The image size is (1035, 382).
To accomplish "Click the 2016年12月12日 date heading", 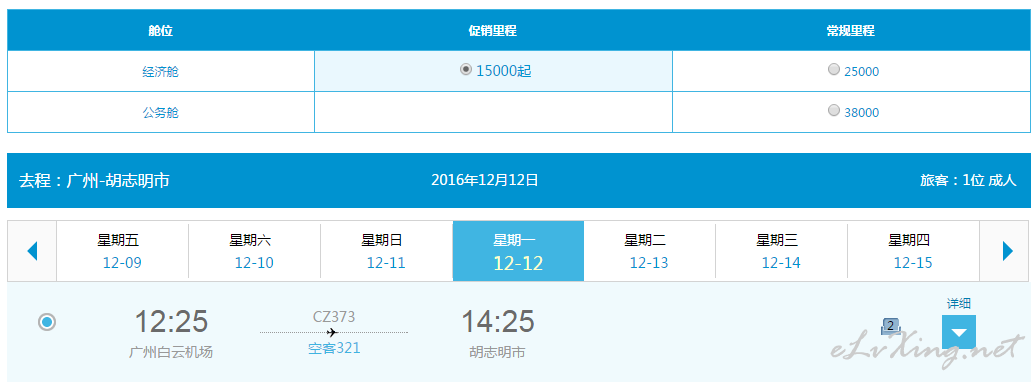I will pyautogui.click(x=485, y=179).
